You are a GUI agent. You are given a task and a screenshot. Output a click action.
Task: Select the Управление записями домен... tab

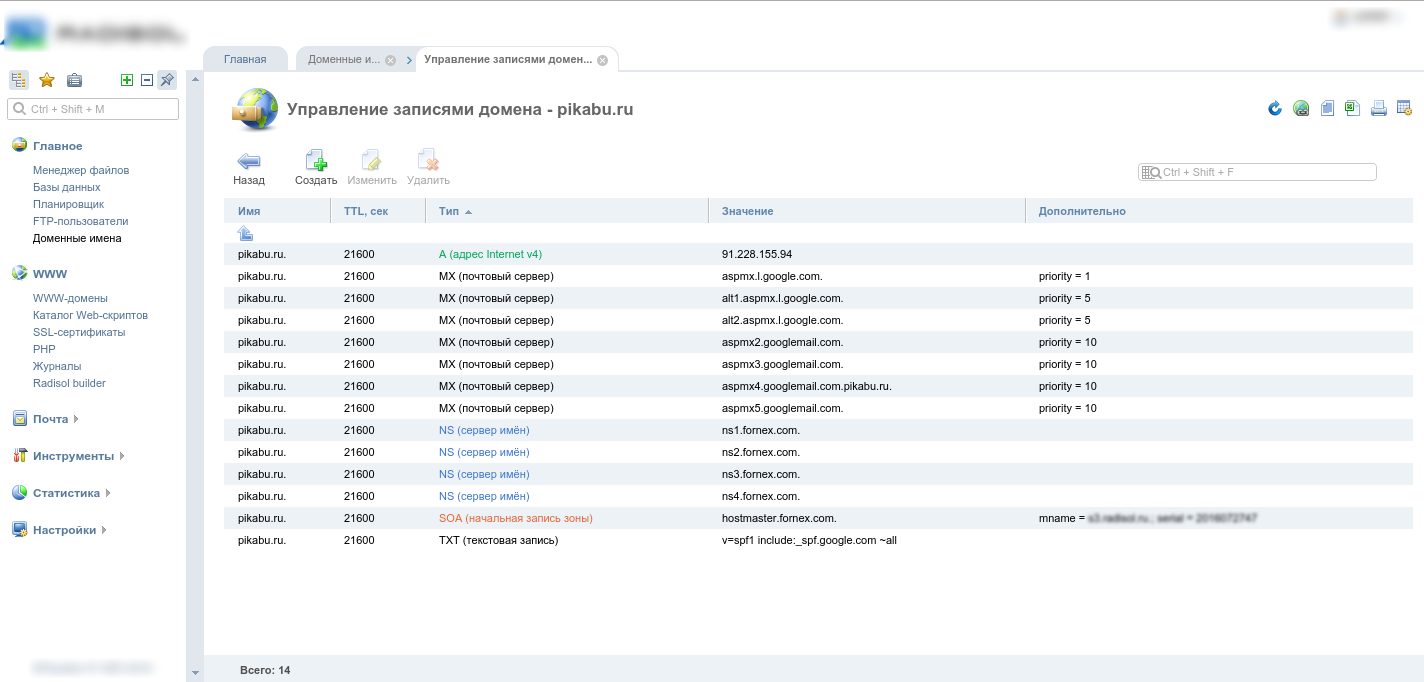click(508, 59)
